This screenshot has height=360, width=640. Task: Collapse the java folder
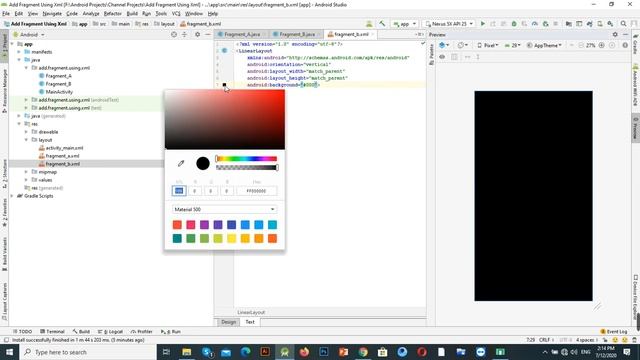tap(19, 60)
